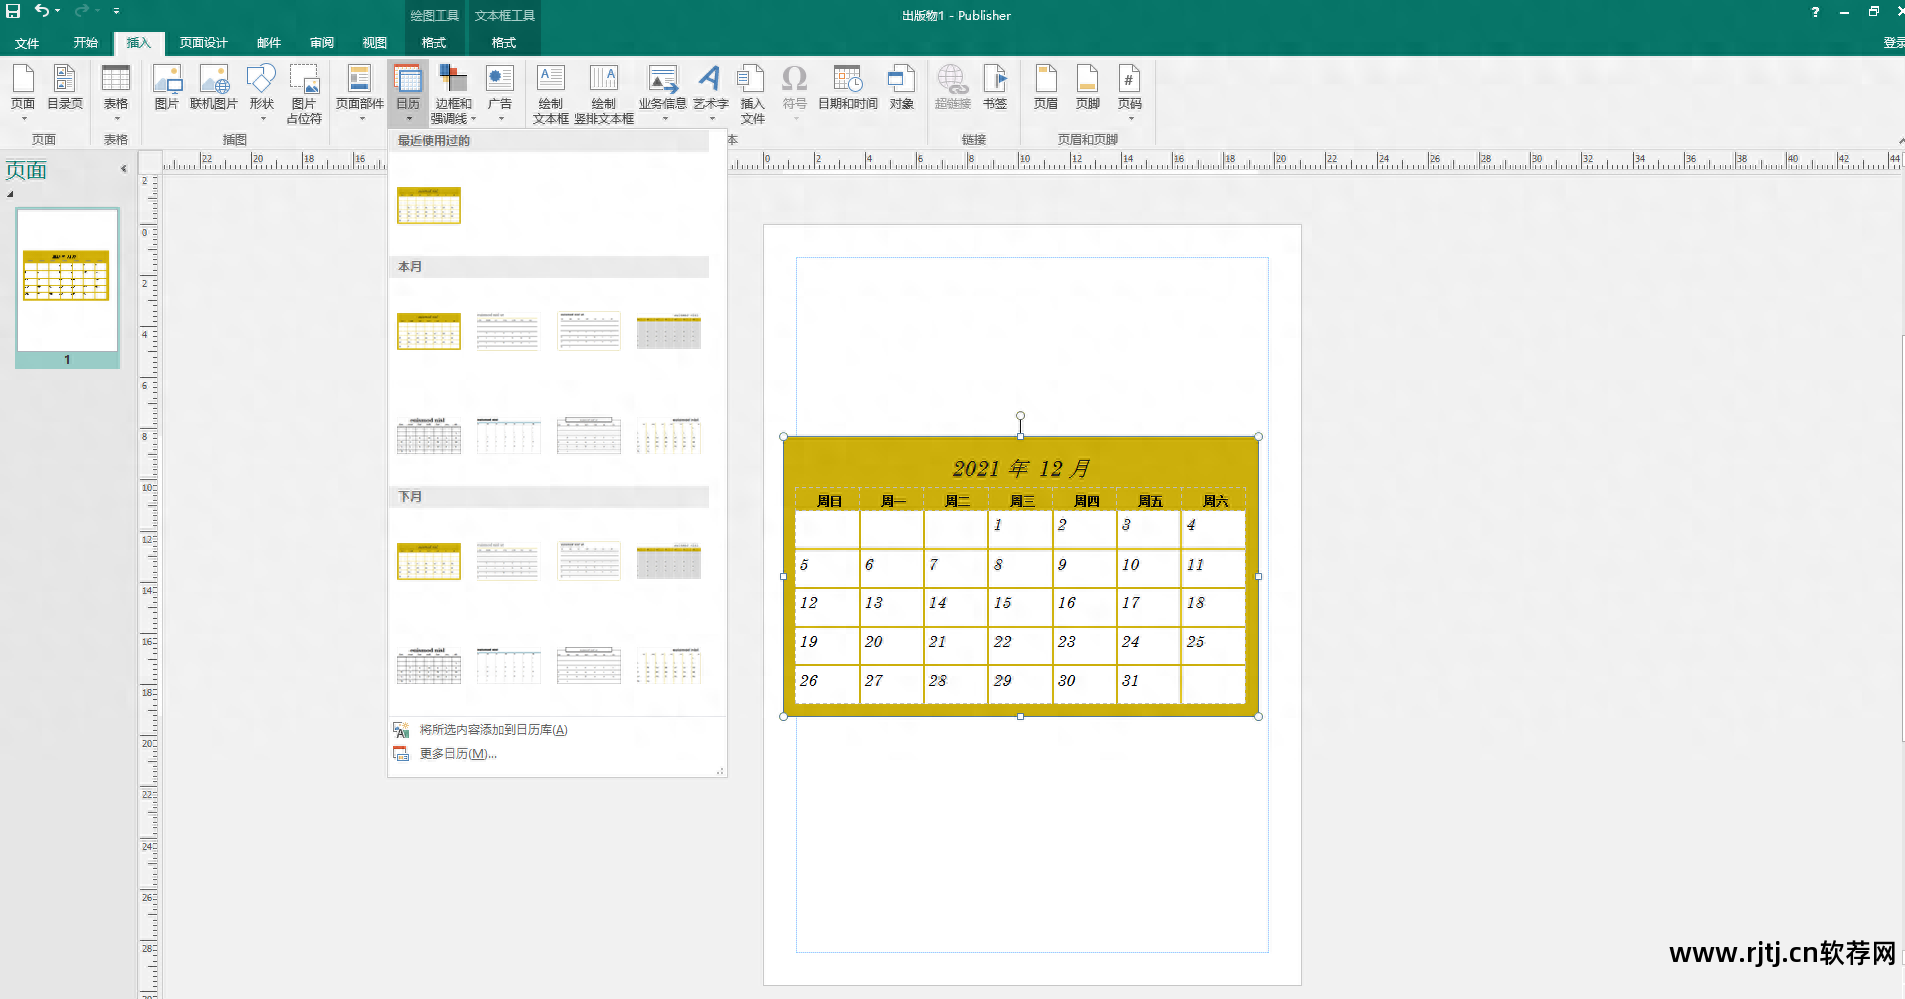Open the 文件 file tab

pos(27,43)
